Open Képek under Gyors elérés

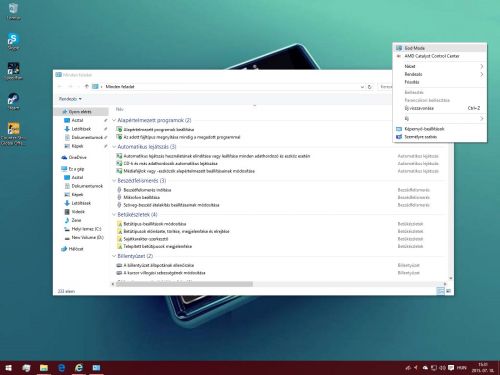[77, 146]
